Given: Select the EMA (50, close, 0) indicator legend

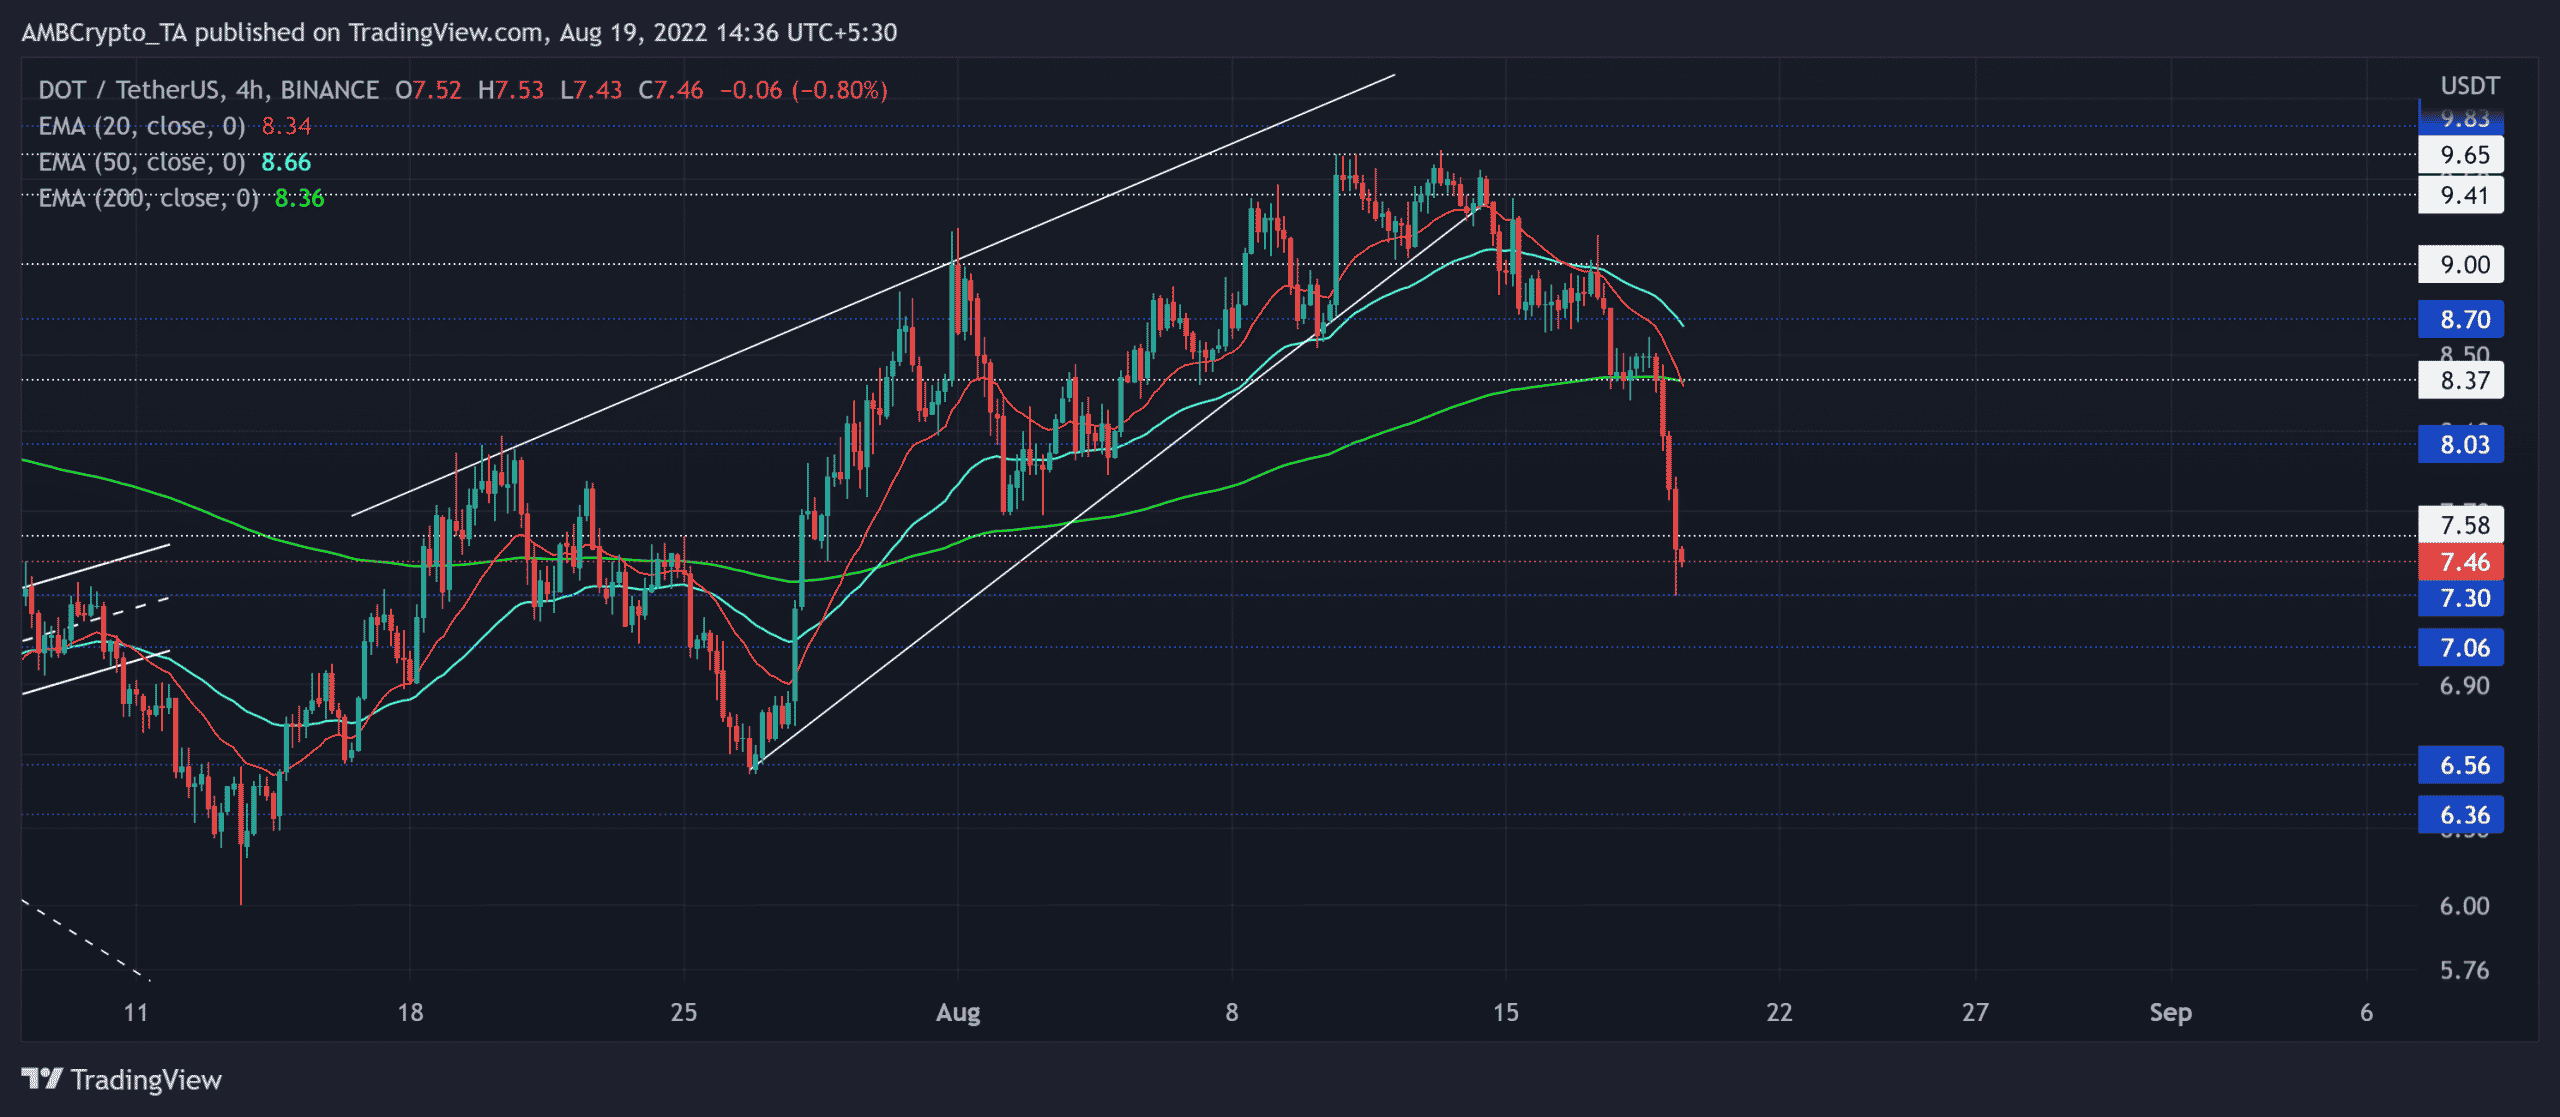Looking at the screenshot, I should pos(141,162).
